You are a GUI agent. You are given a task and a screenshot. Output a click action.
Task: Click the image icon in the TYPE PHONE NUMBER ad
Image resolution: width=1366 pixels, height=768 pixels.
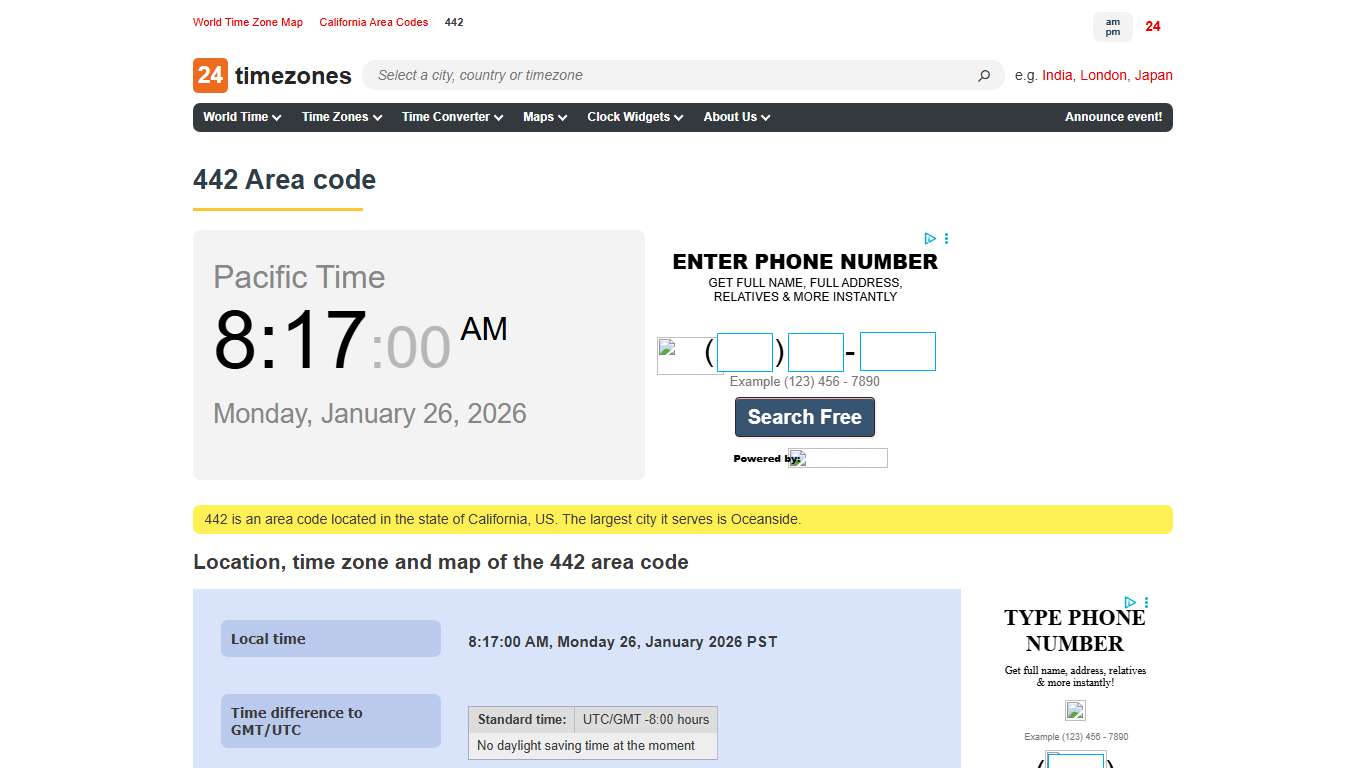click(1074, 710)
